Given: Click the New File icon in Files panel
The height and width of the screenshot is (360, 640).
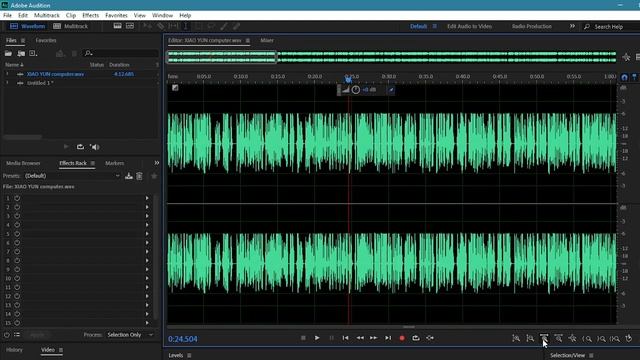Looking at the screenshot, I should 33,53.
